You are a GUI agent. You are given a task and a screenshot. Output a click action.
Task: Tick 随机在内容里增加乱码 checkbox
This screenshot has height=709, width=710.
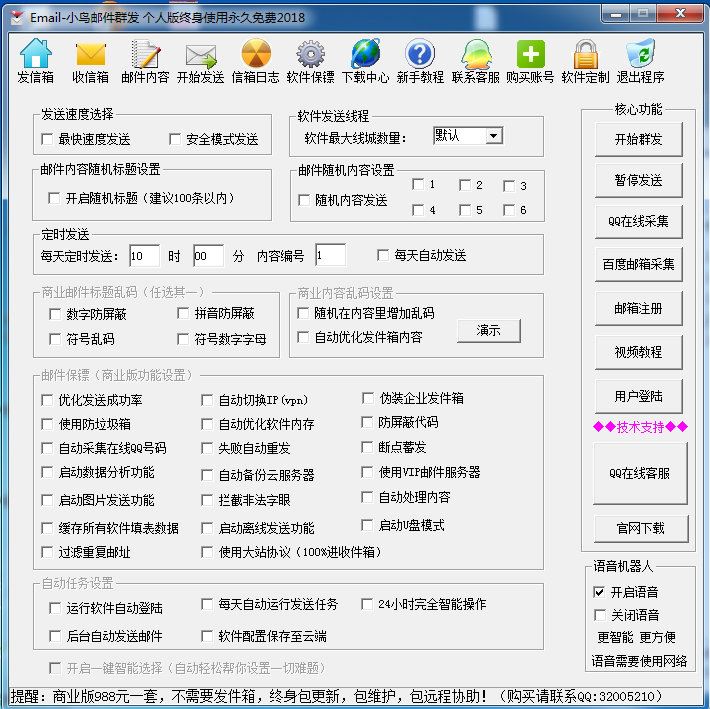click(303, 313)
